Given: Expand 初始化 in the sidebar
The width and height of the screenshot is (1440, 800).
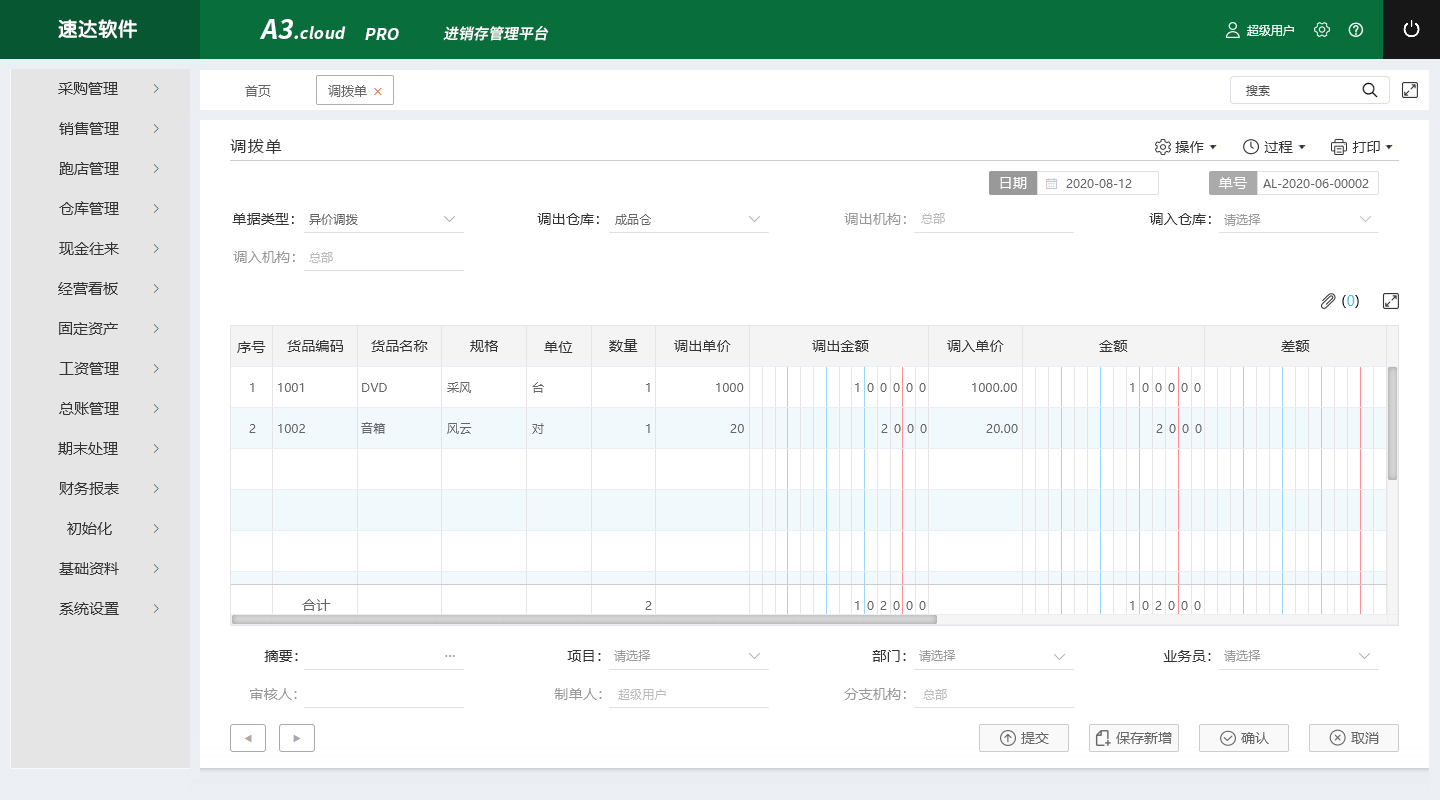Looking at the screenshot, I should pyautogui.click(x=100, y=529).
